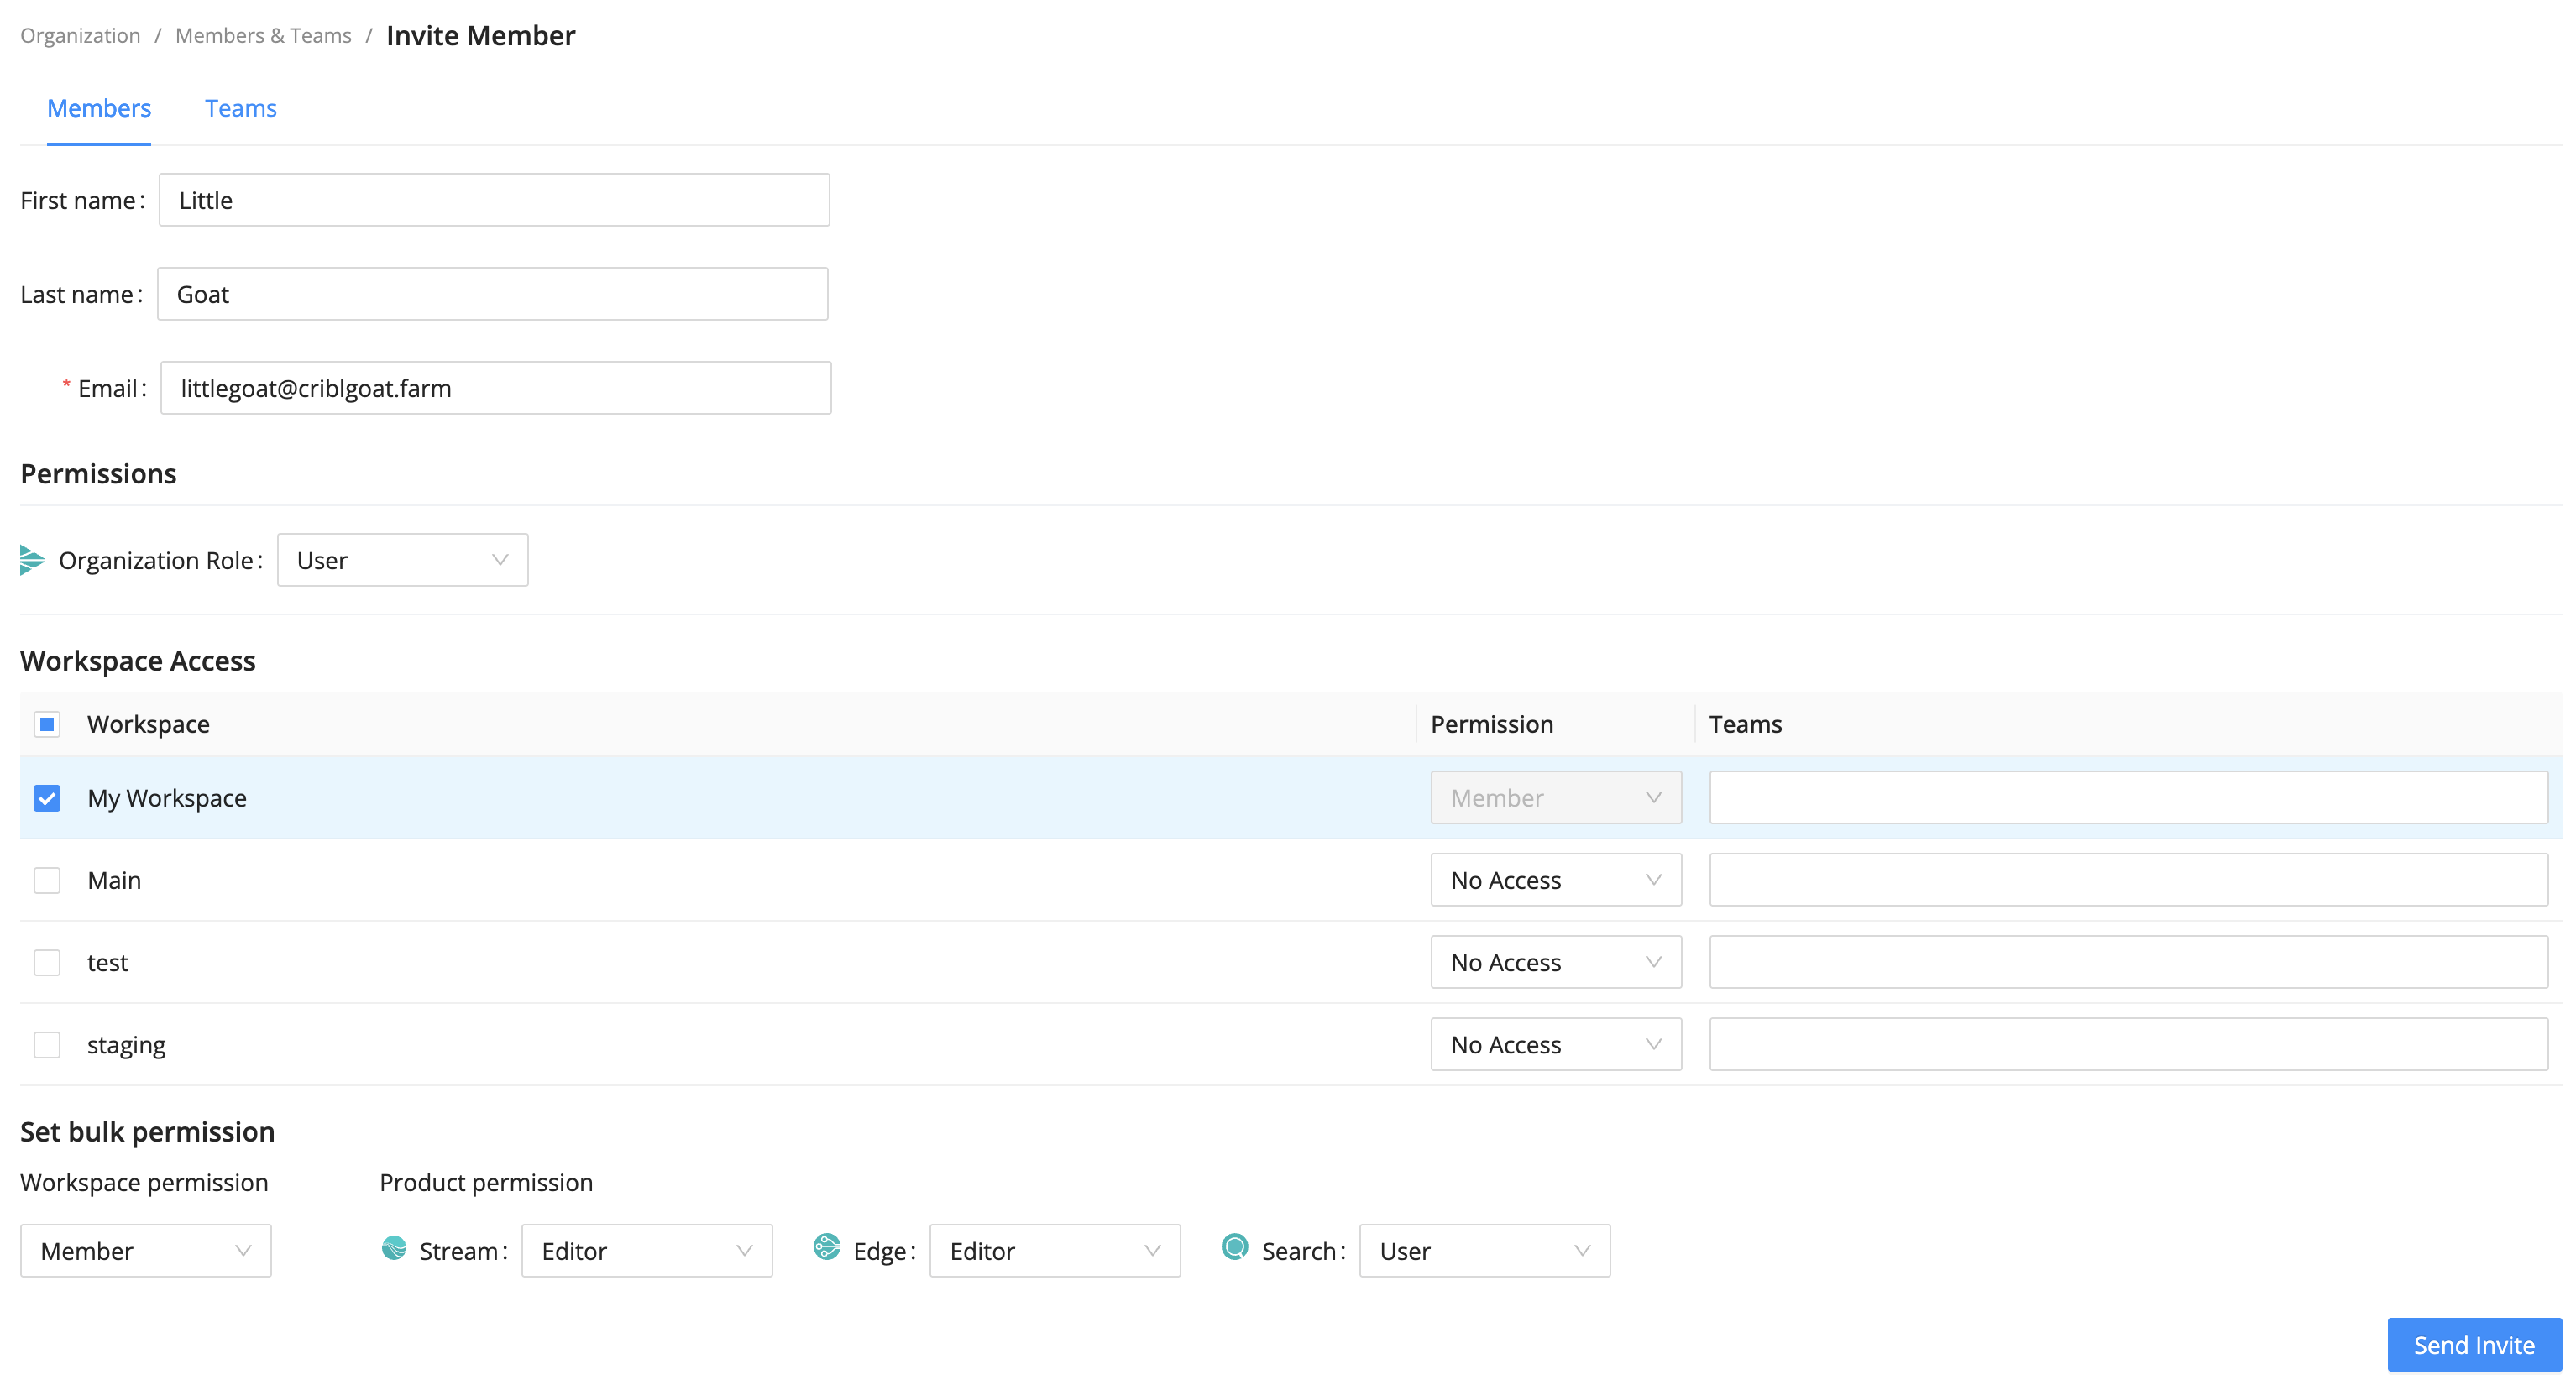This screenshot has height=1390, width=2576.
Task: Click the Cribl Organization Role icon
Action: [x=32, y=560]
